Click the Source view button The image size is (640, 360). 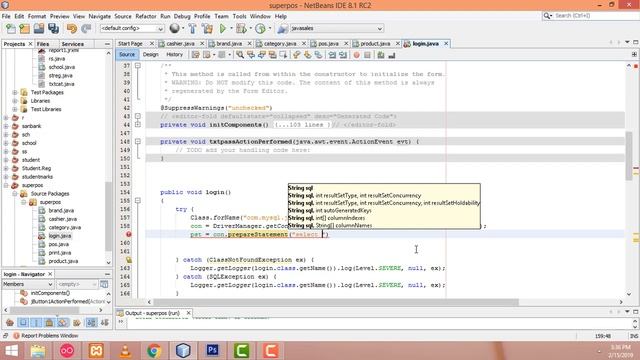(127, 55)
